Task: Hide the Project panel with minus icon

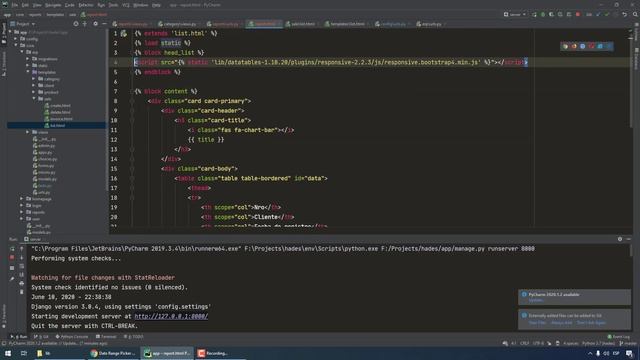Action: pyautogui.click(x=104, y=24)
